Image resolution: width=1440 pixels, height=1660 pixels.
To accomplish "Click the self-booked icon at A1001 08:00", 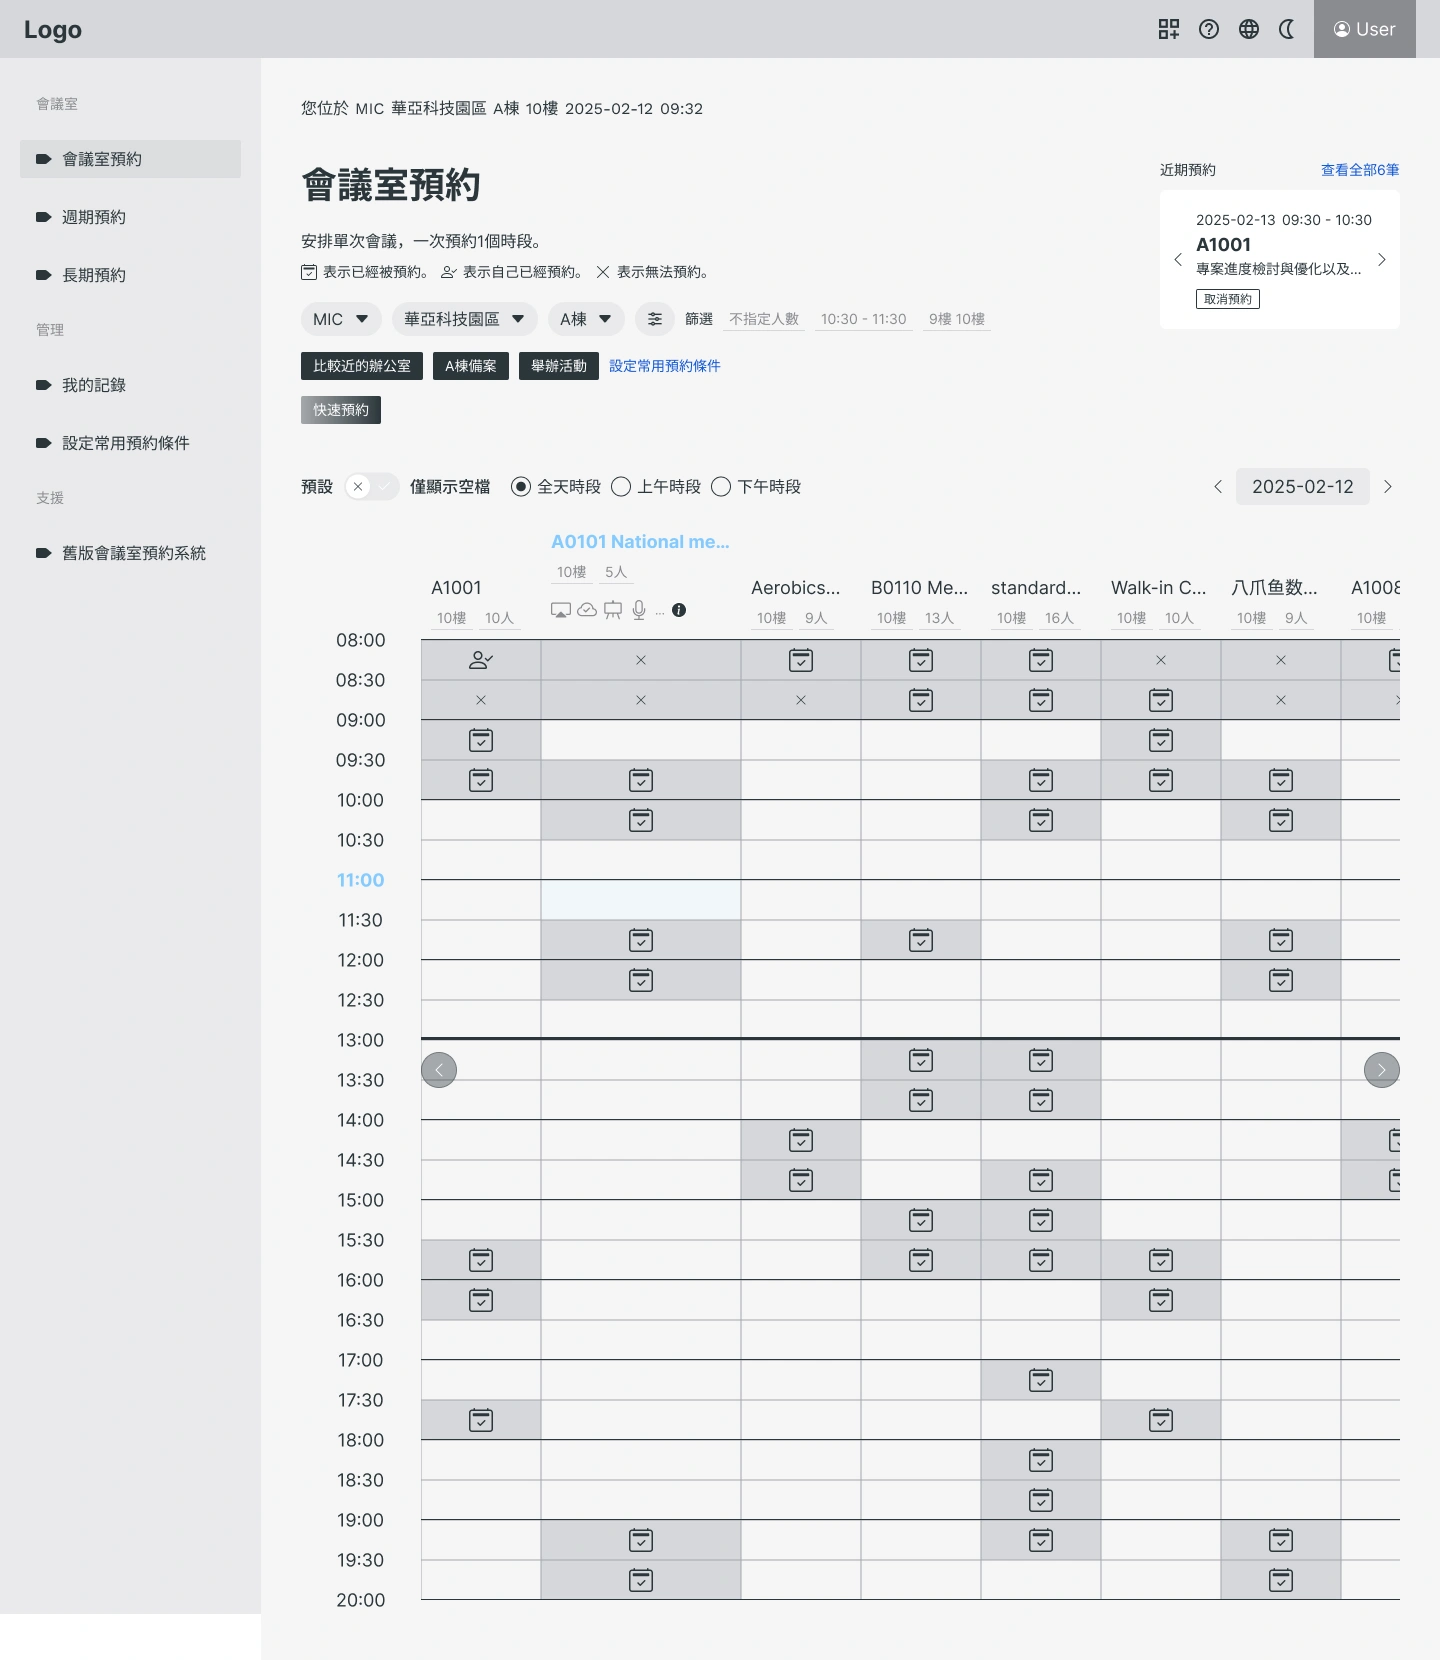I will 481,660.
